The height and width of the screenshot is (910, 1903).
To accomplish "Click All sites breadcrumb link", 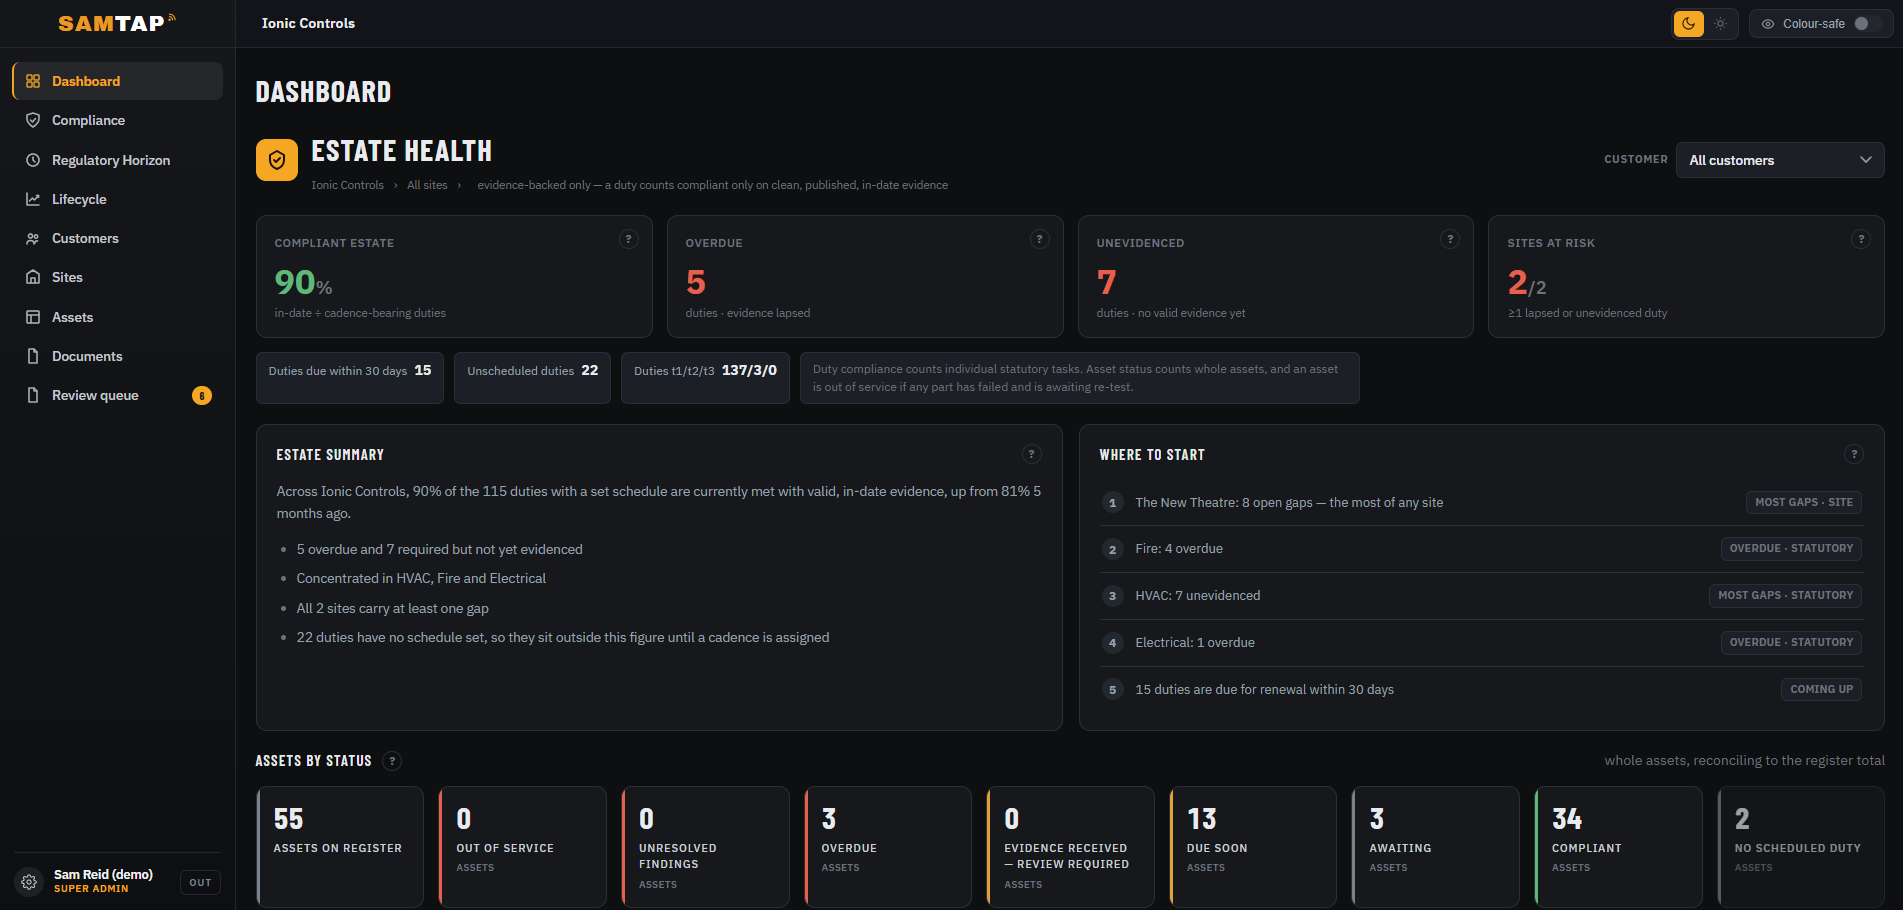I will [x=427, y=185].
